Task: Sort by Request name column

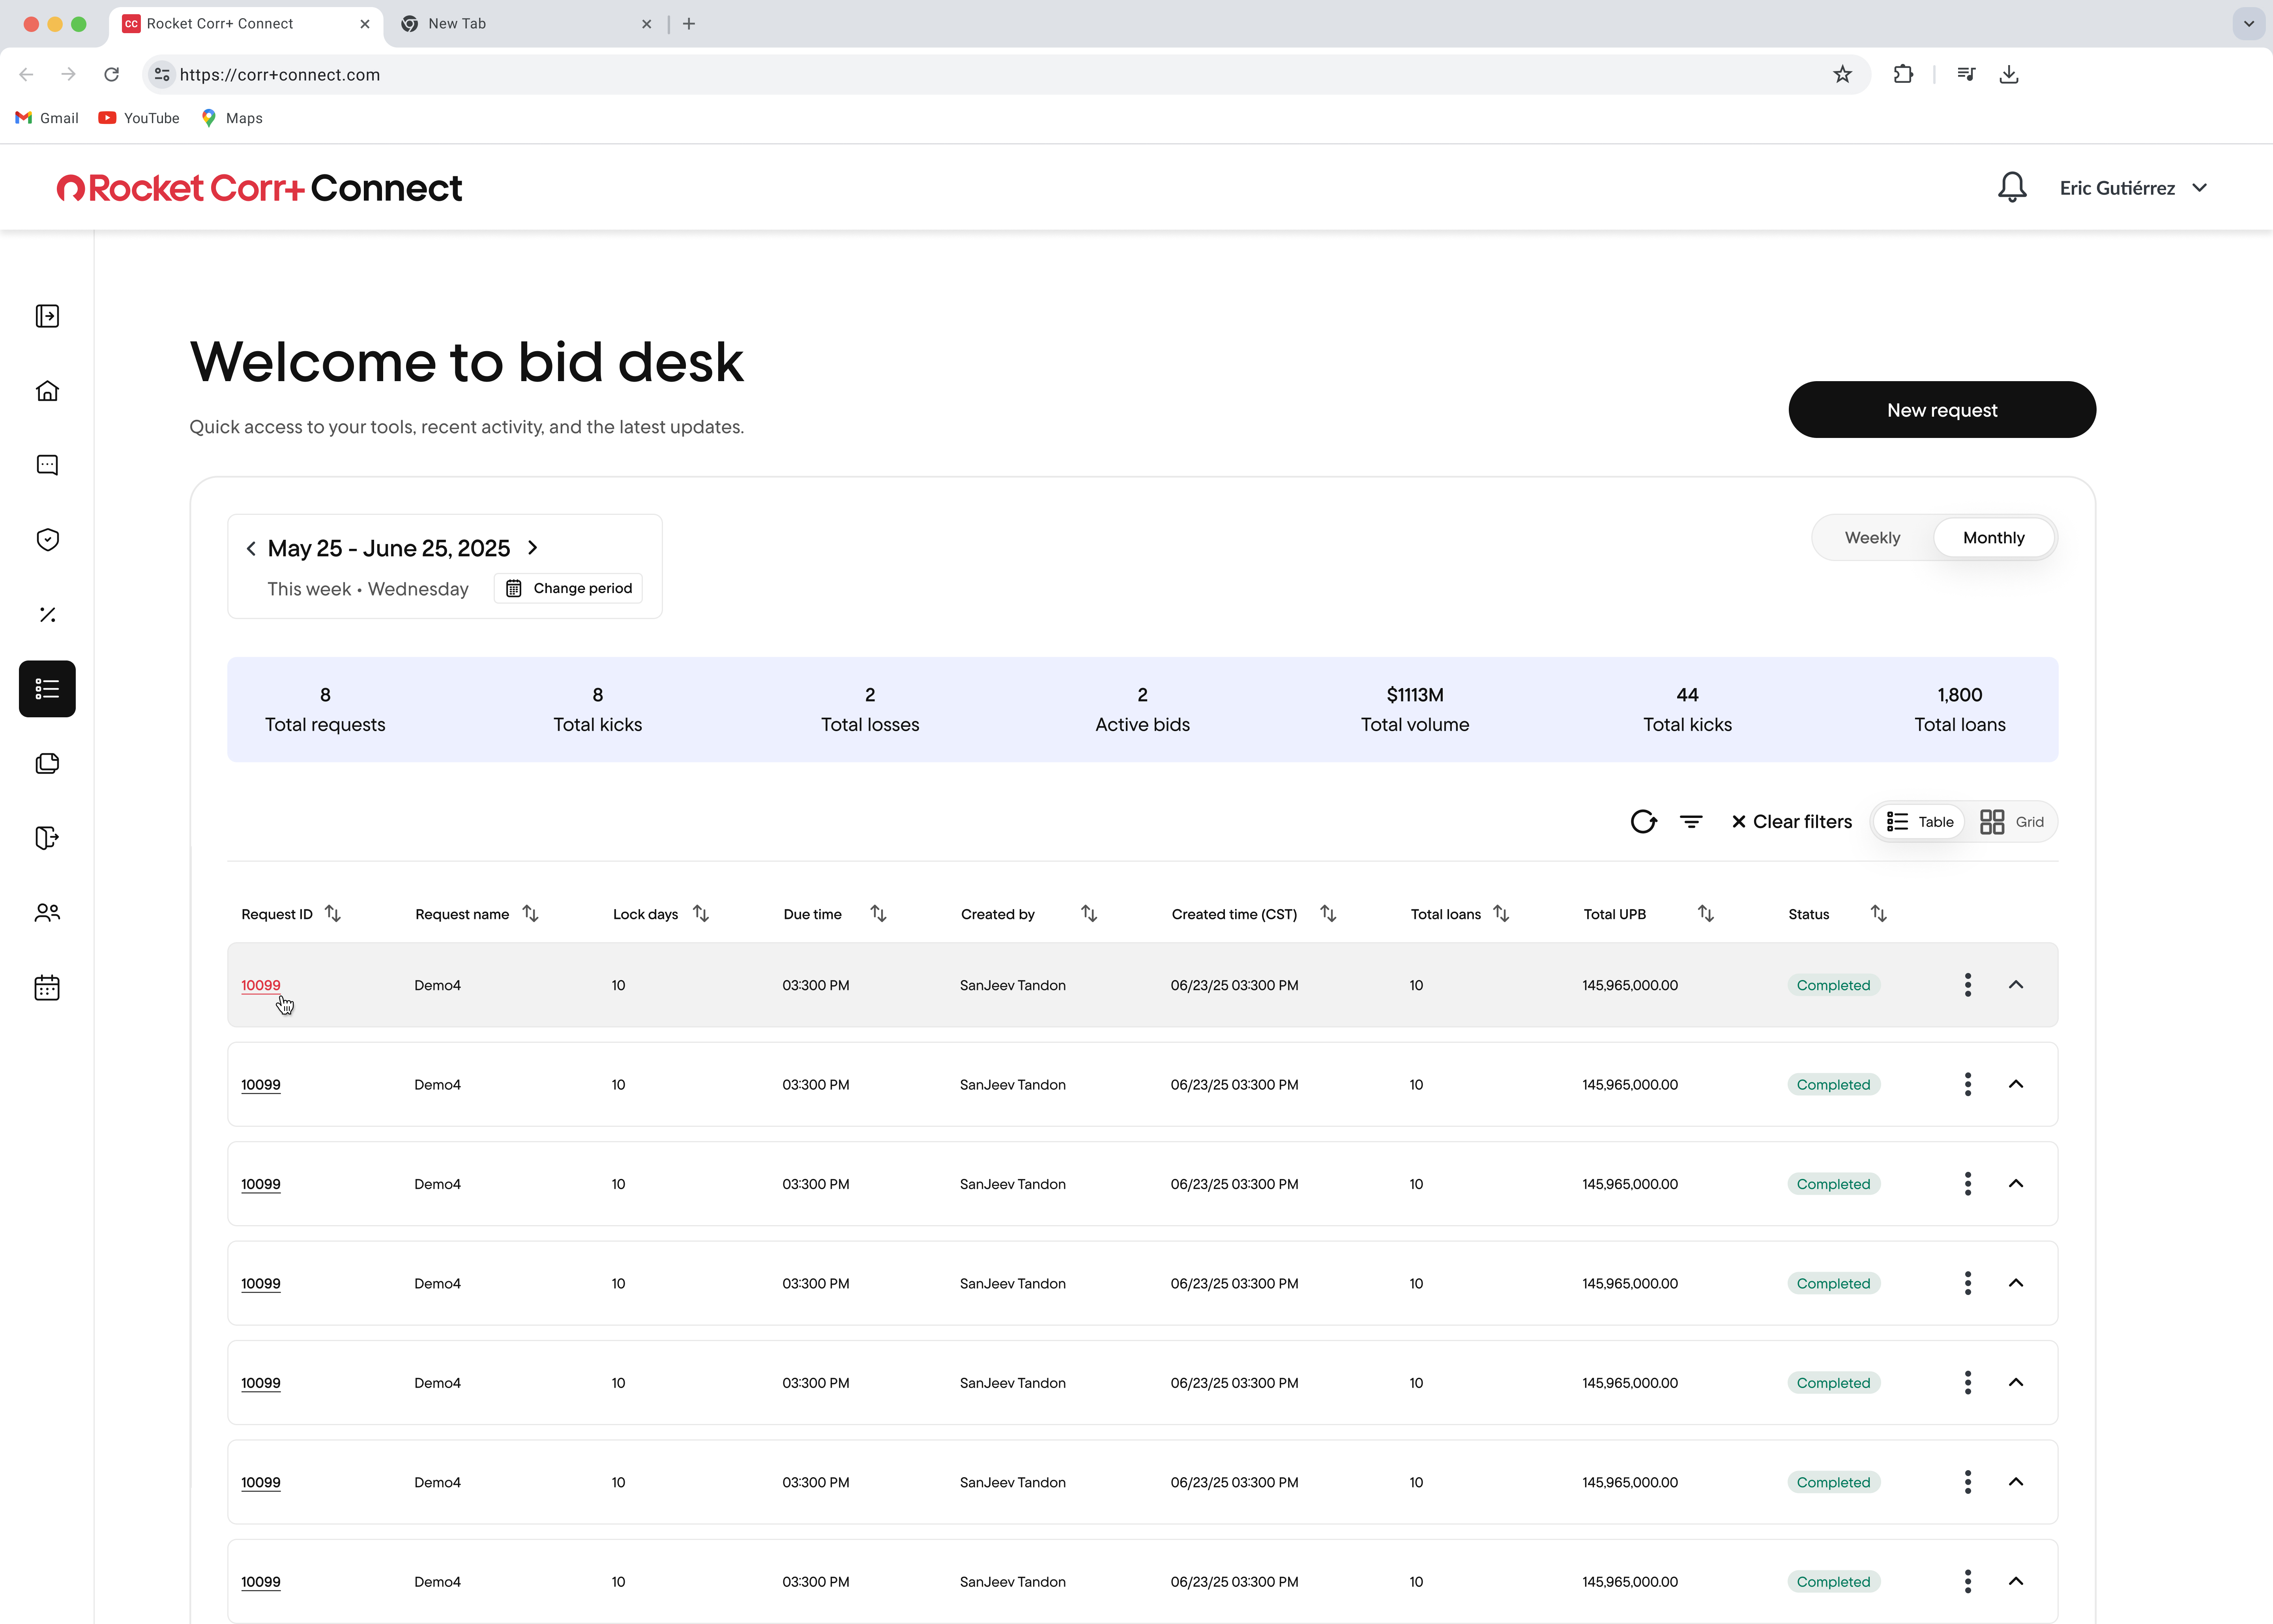Action: coord(531,914)
